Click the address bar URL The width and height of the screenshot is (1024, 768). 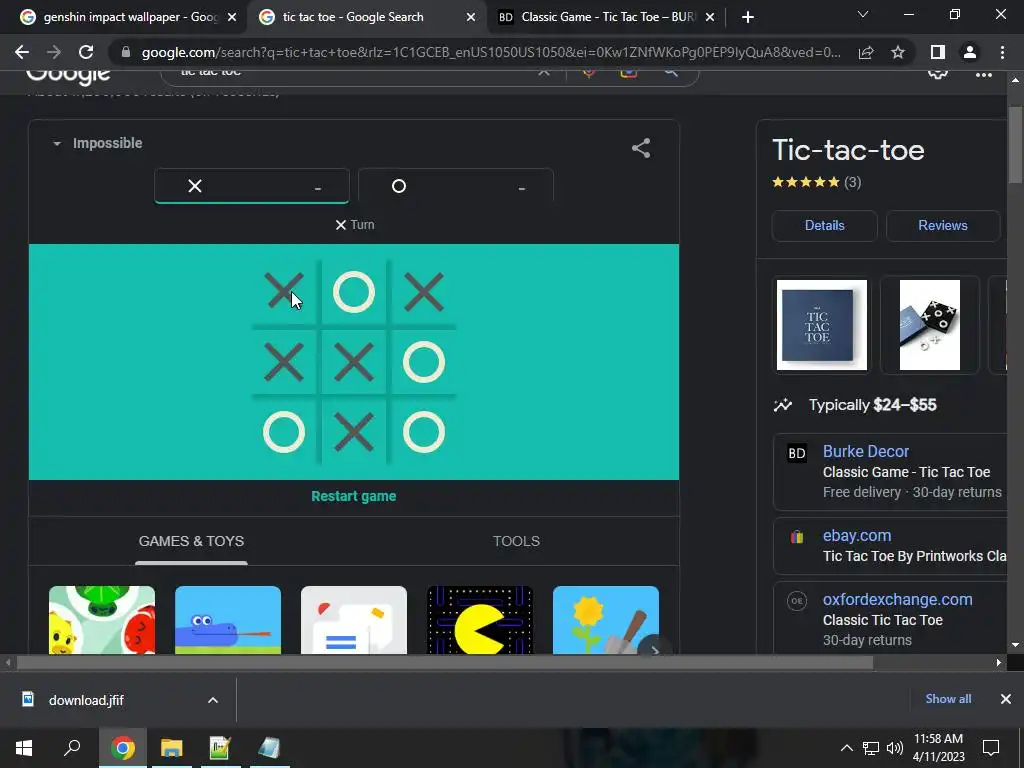coord(491,52)
